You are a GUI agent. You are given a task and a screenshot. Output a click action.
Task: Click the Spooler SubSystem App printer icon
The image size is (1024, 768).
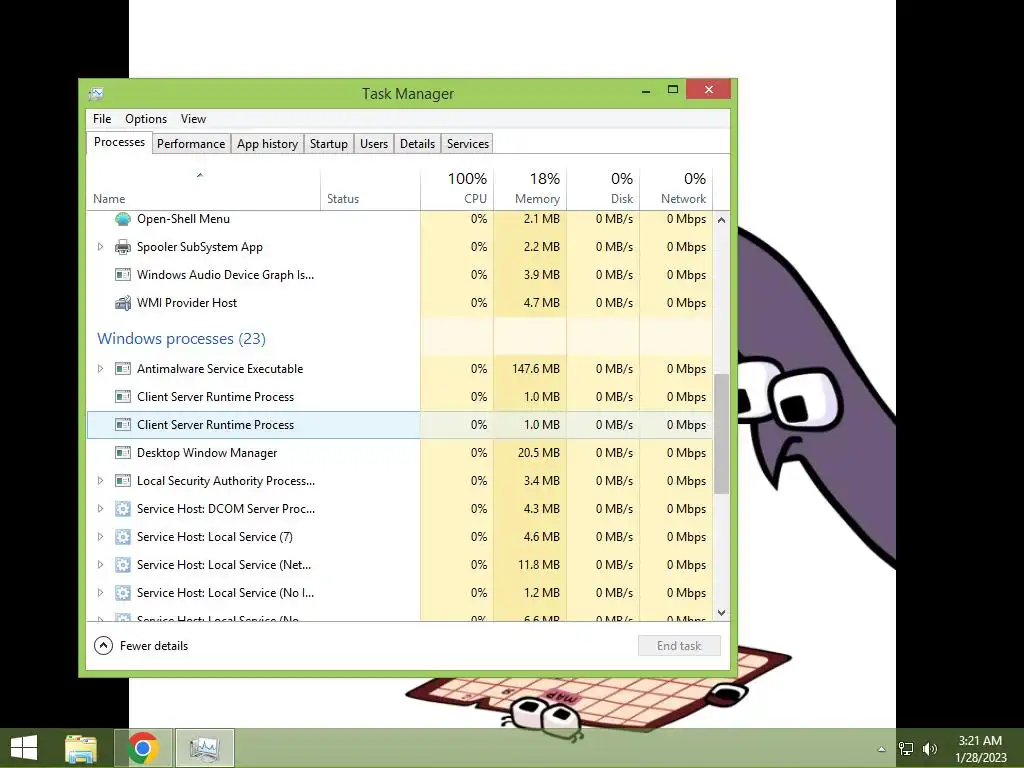click(123, 247)
